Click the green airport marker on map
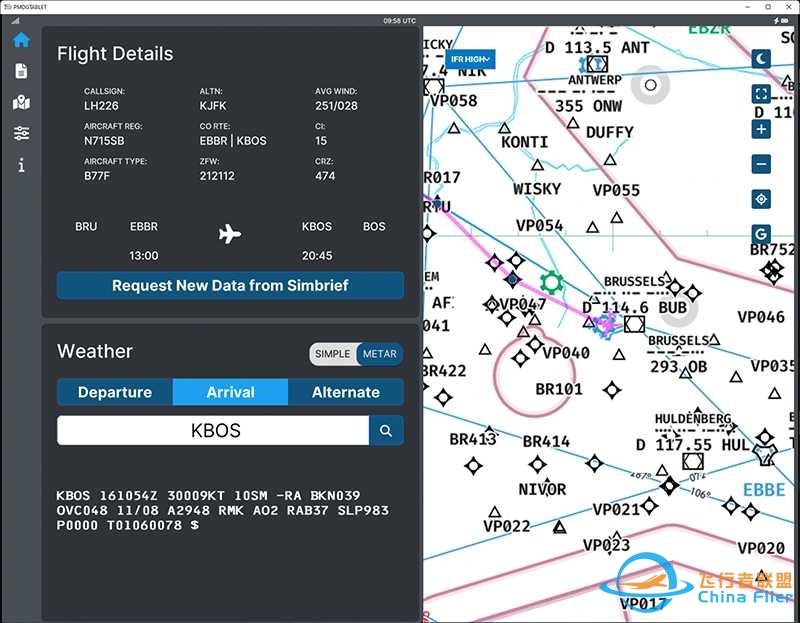800x623 pixels. (x=552, y=282)
